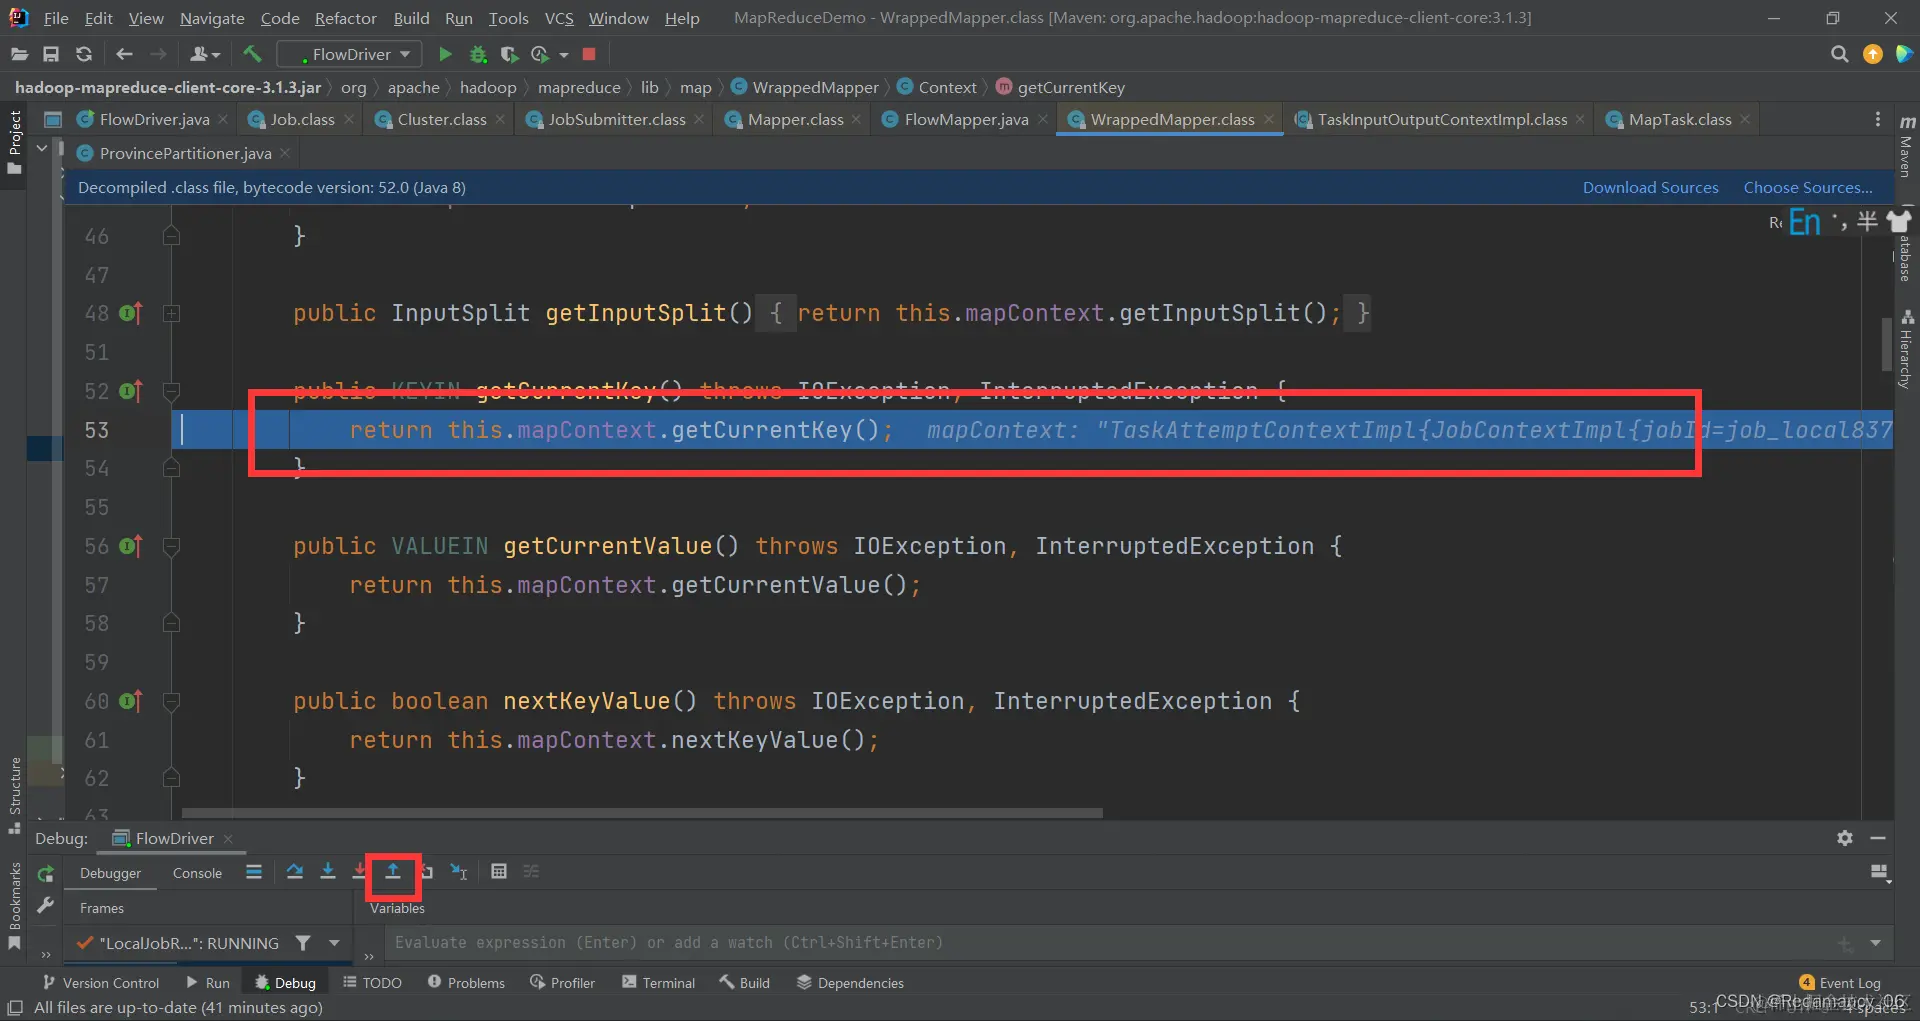
Task: Reload all files from disk
Action: click(84, 54)
